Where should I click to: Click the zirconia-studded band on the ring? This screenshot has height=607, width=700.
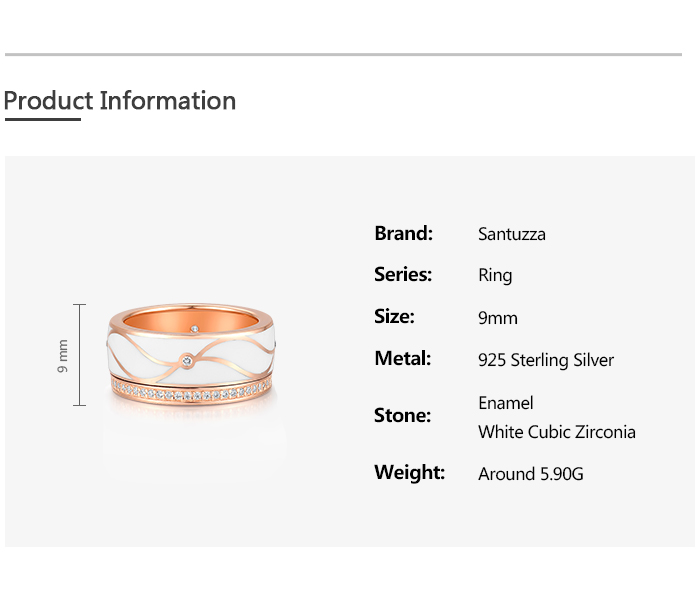(189, 393)
